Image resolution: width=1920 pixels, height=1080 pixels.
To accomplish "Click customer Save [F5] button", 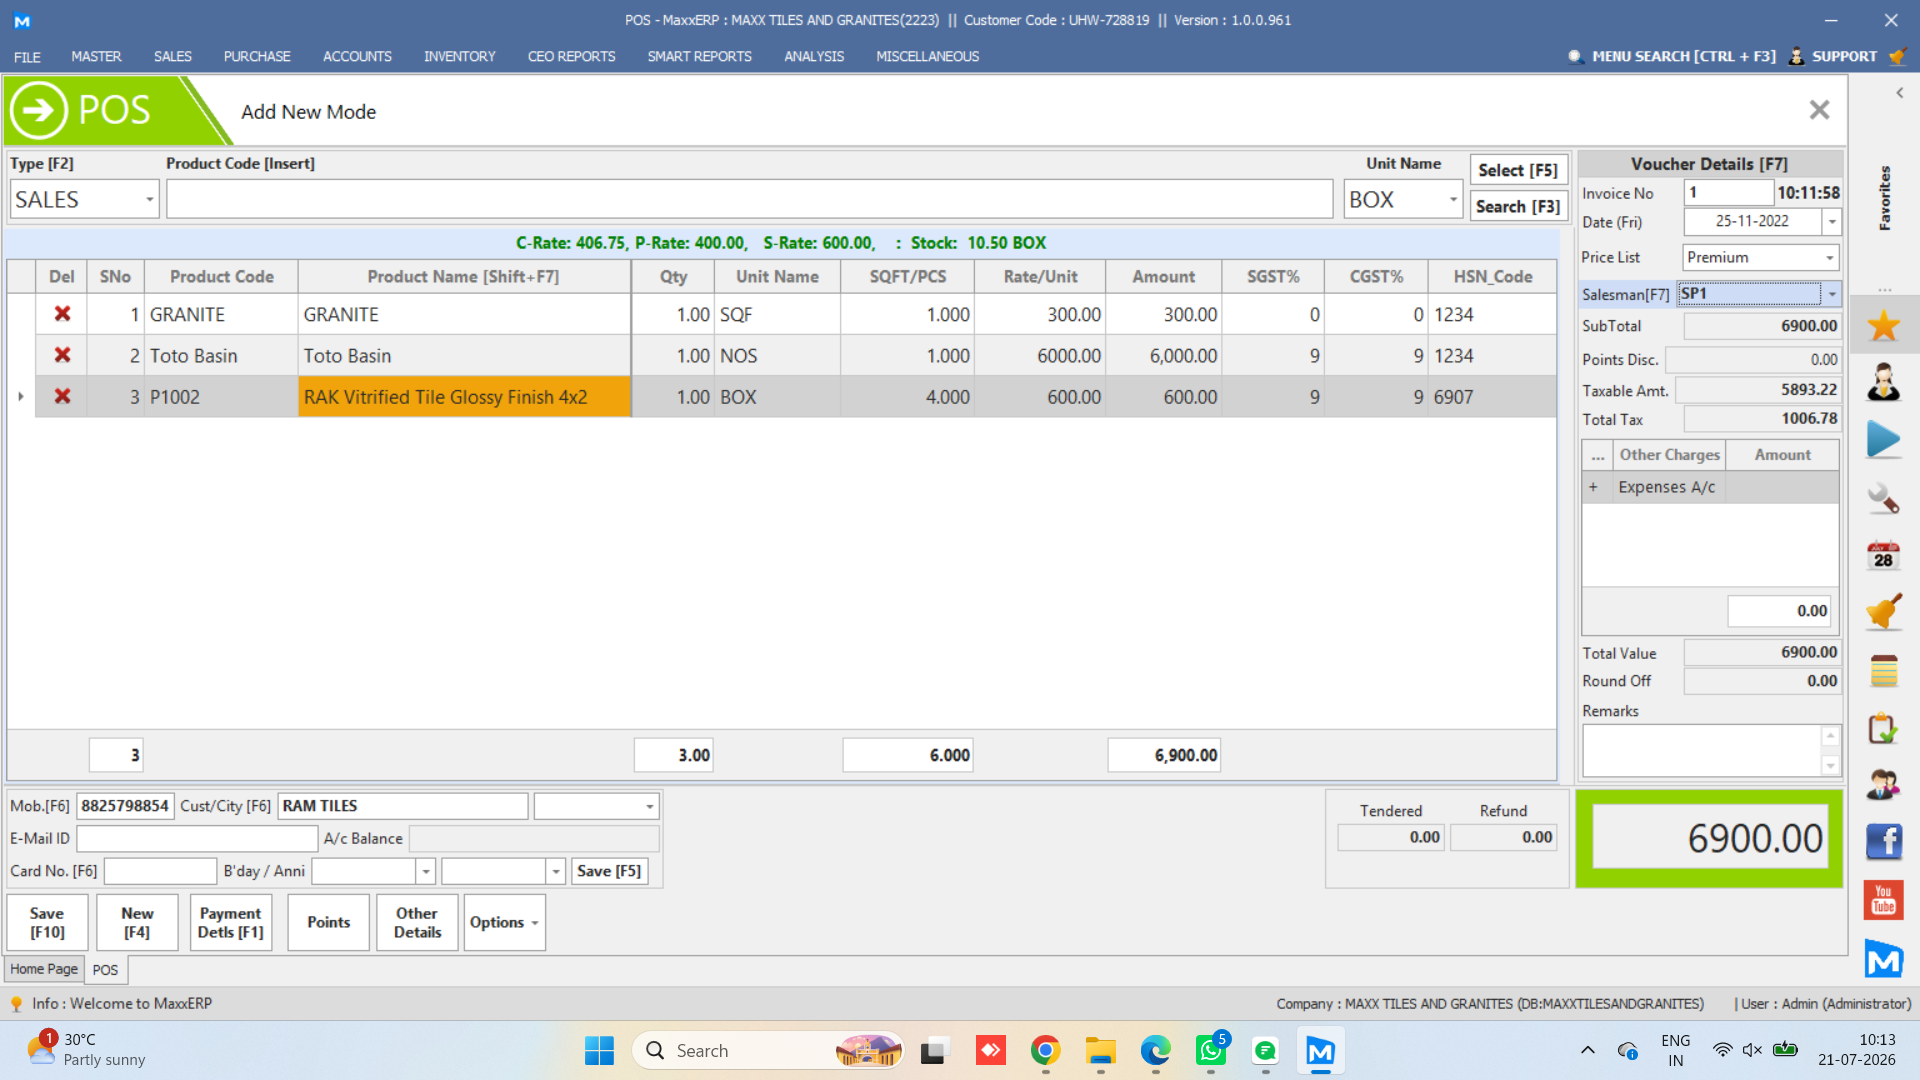I will (x=609, y=871).
